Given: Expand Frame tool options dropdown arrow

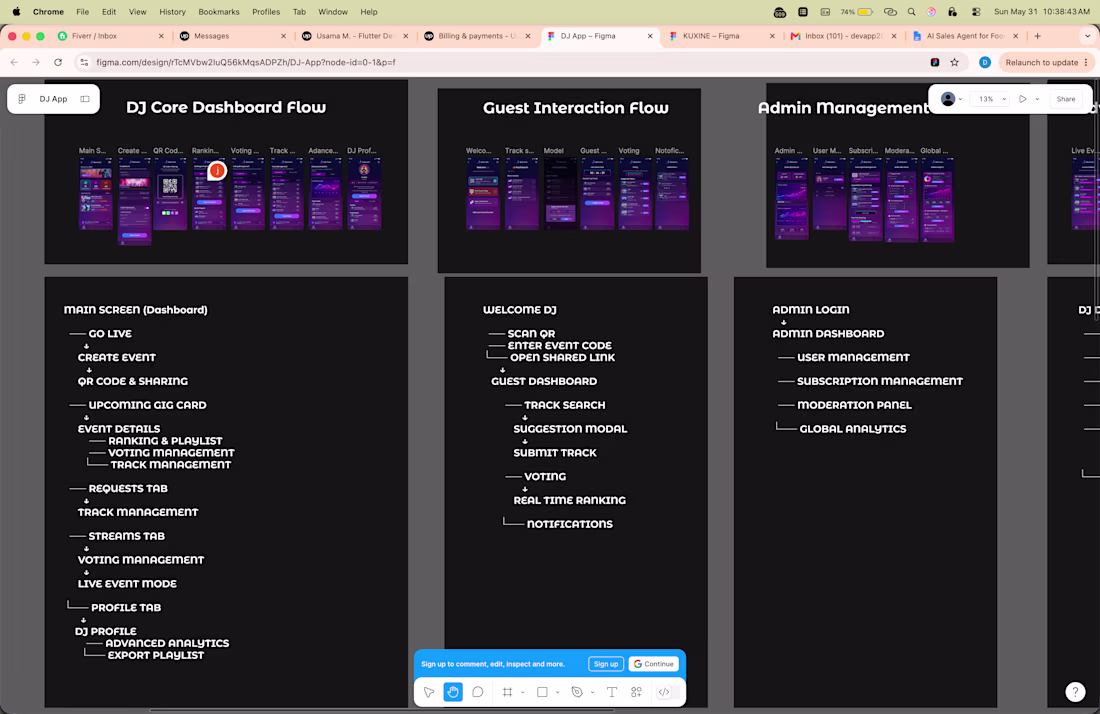Looking at the screenshot, I should pos(523,693).
